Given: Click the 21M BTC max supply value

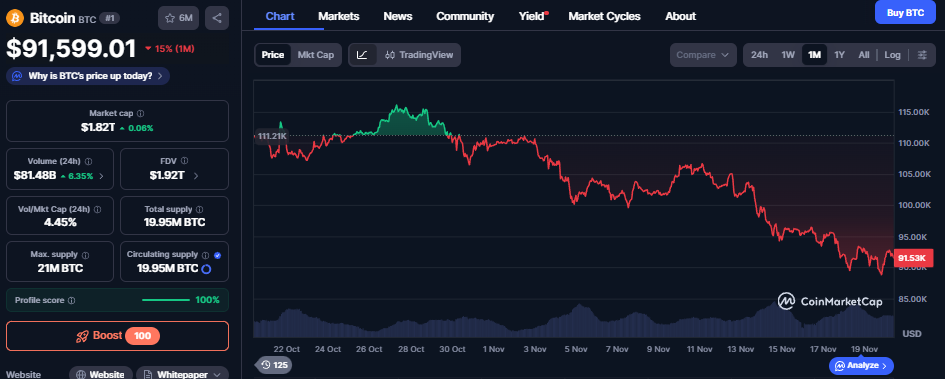Looking at the screenshot, I should [x=60, y=268].
